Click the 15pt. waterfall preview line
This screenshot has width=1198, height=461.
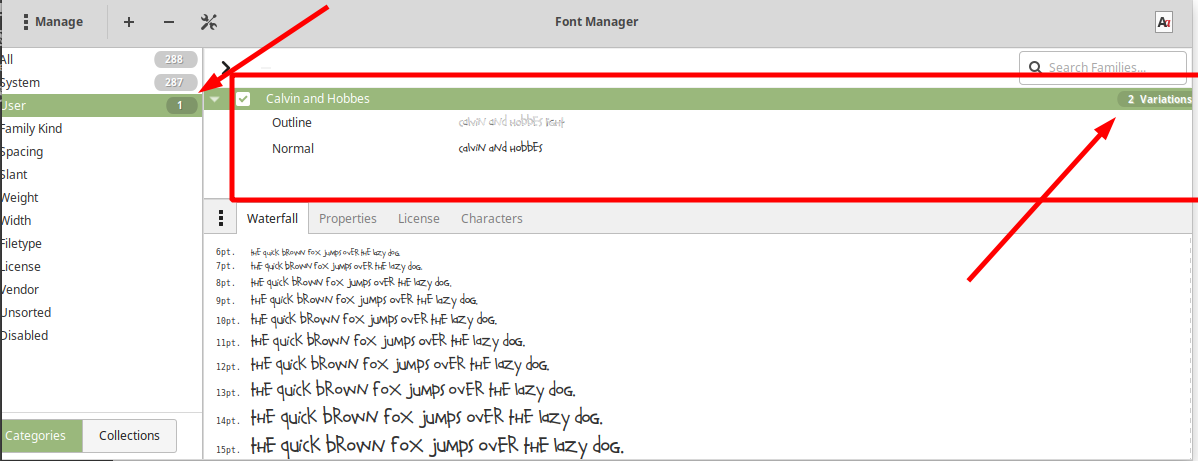pos(438,446)
